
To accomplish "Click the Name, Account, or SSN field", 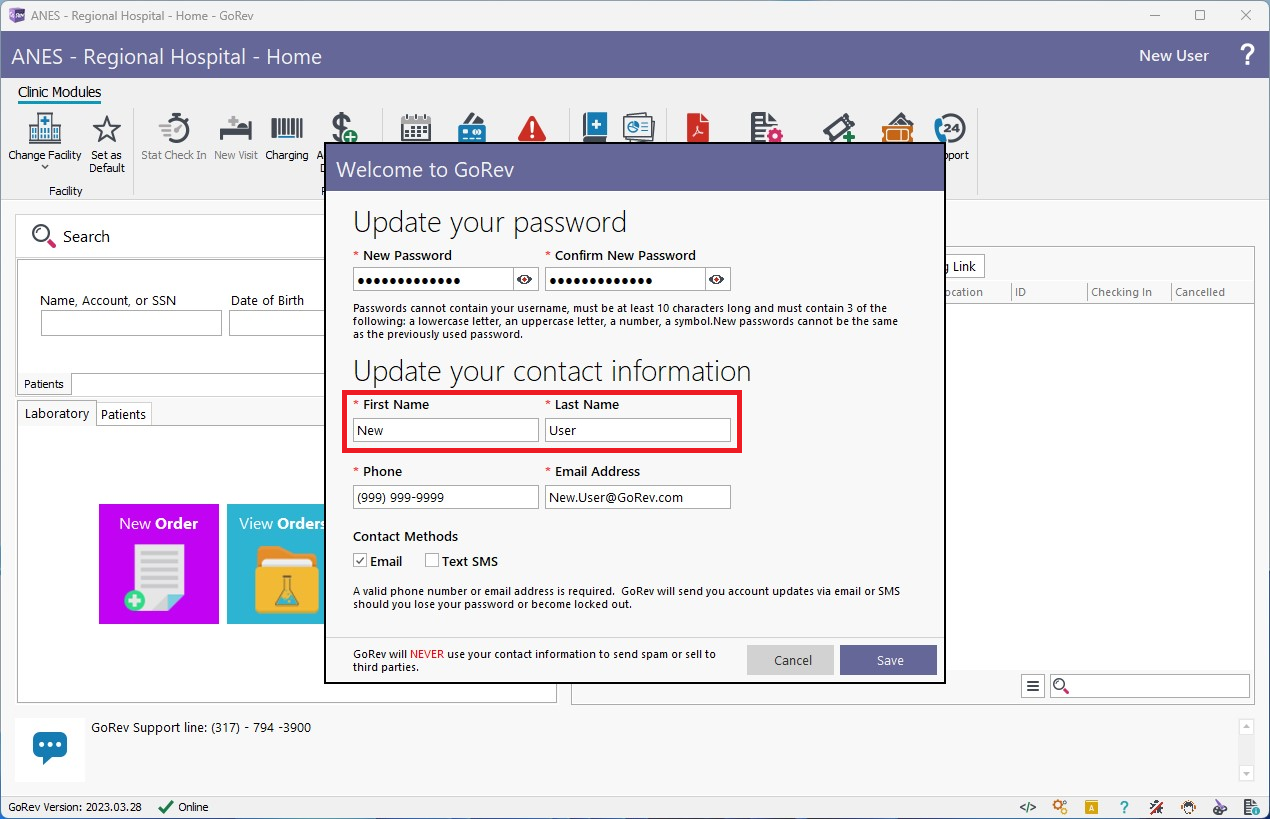I will 131,323.
